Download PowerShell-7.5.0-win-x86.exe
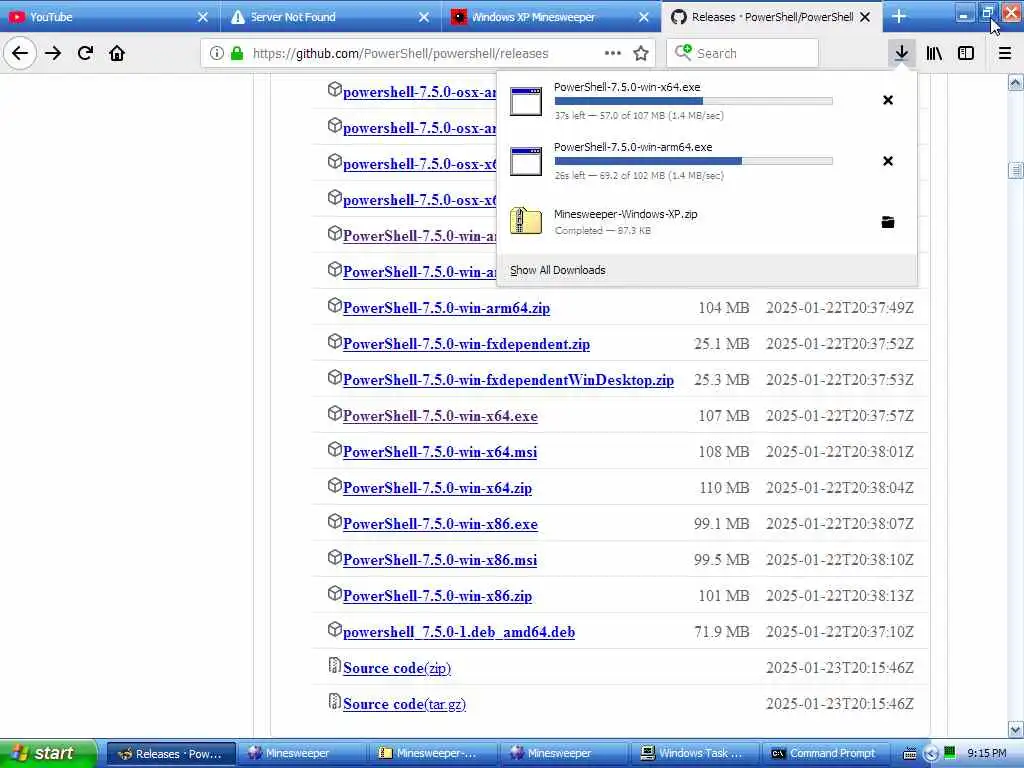 coord(440,524)
